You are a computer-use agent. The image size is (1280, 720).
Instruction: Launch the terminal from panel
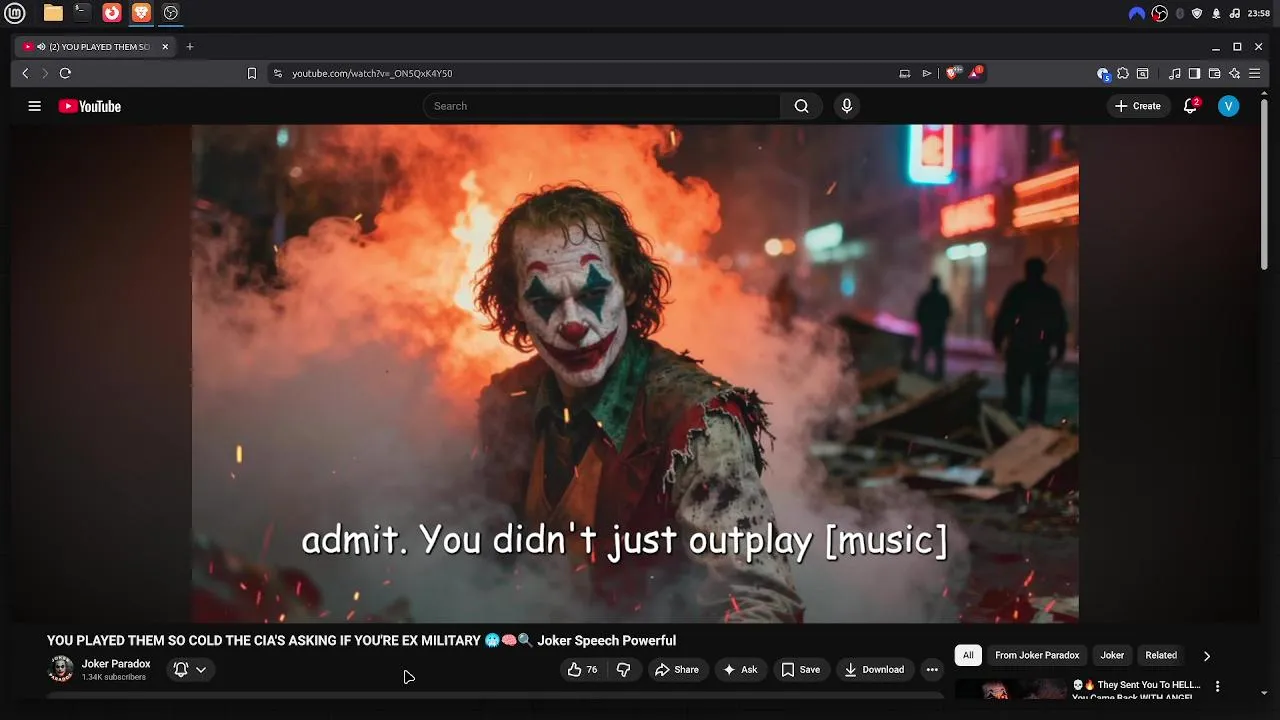pyautogui.click(x=82, y=13)
